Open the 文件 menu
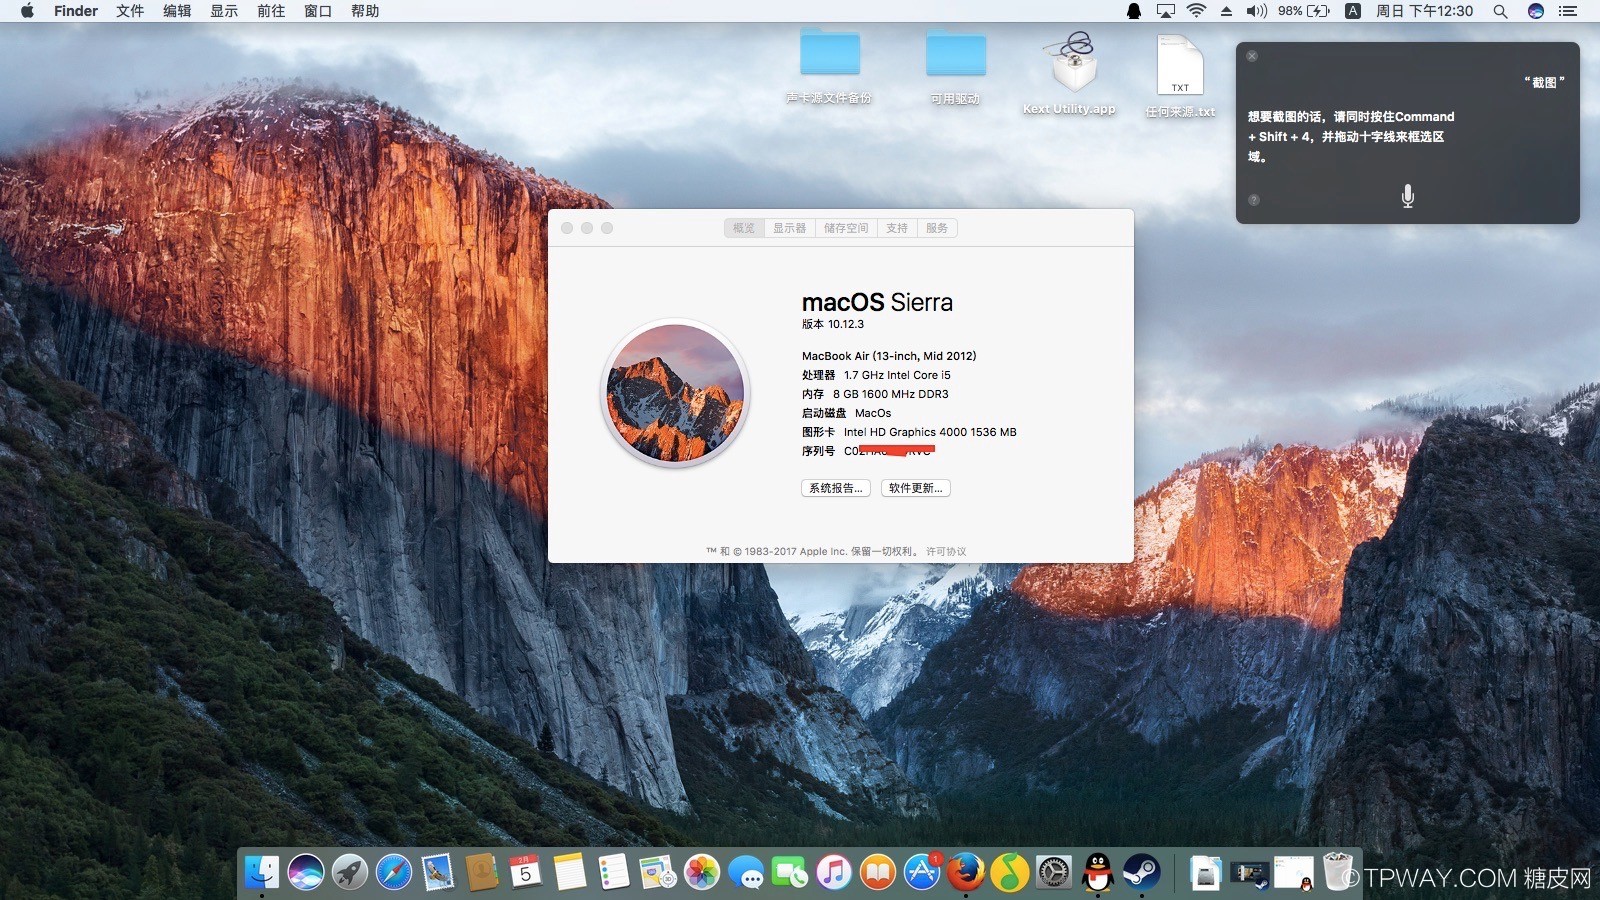Screen dimensions: 1600x900 pyautogui.click(x=130, y=11)
